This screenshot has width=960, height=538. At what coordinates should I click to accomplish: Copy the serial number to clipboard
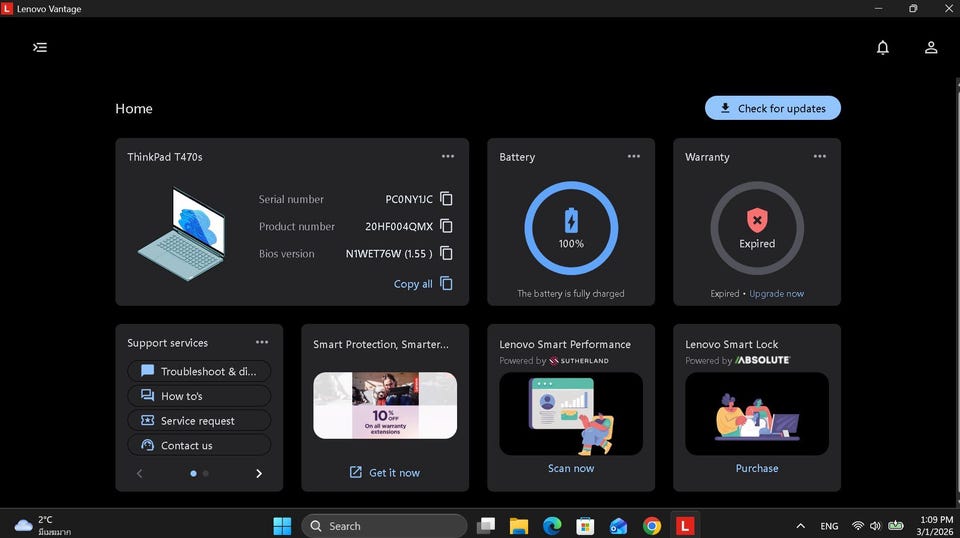point(446,199)
